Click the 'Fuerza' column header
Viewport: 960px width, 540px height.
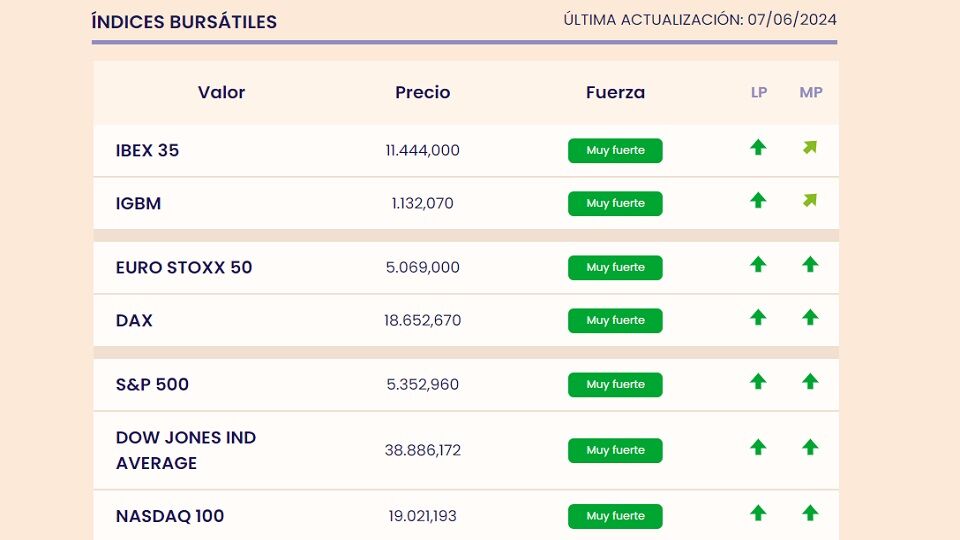pos(615,93)
